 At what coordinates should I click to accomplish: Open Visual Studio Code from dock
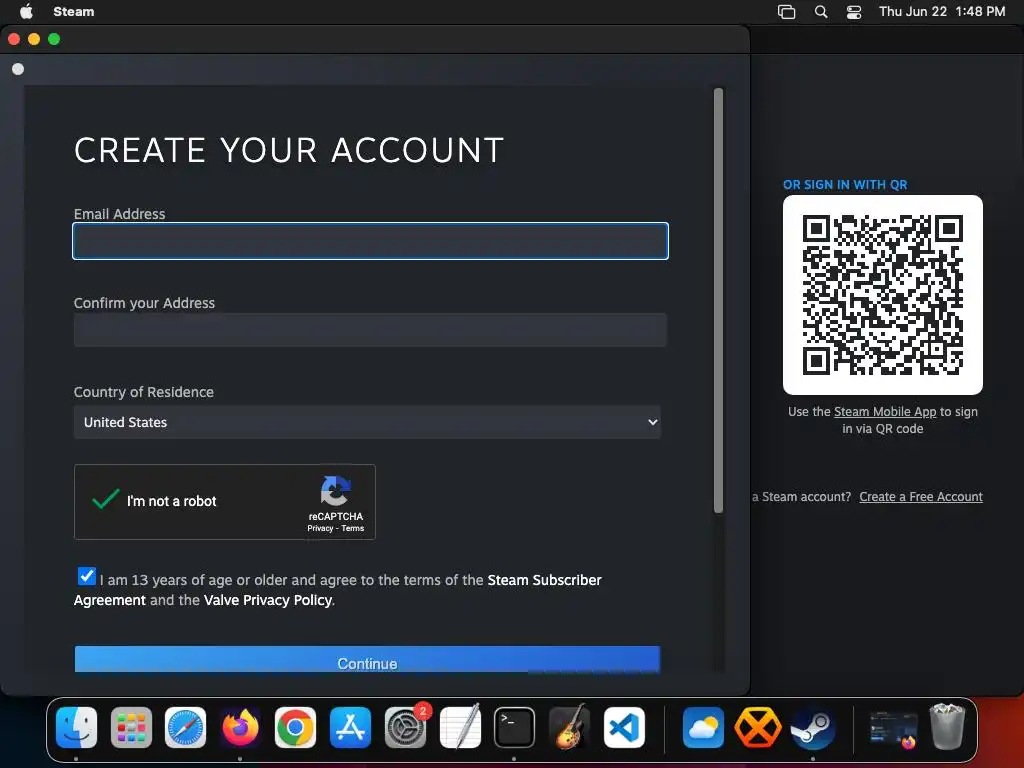click(624, 727)
